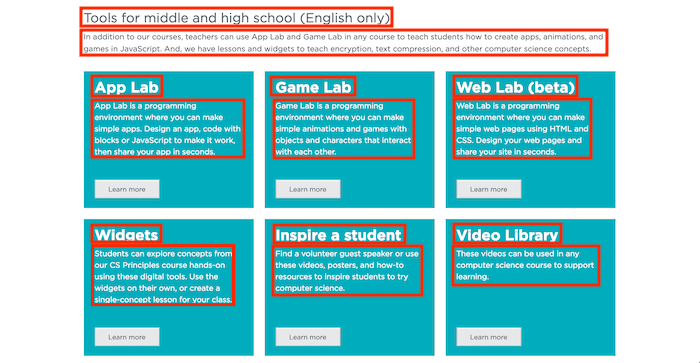This screenshot has height=363, width=700.
Task: Click Learn more in the Widgets card
Action: coord(127,337)
